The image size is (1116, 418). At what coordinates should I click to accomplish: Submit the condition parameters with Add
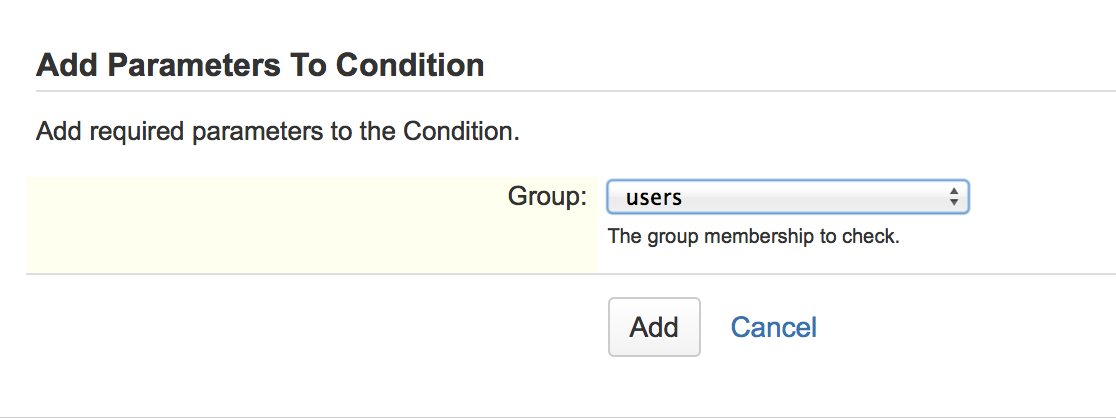pos(654,327)
